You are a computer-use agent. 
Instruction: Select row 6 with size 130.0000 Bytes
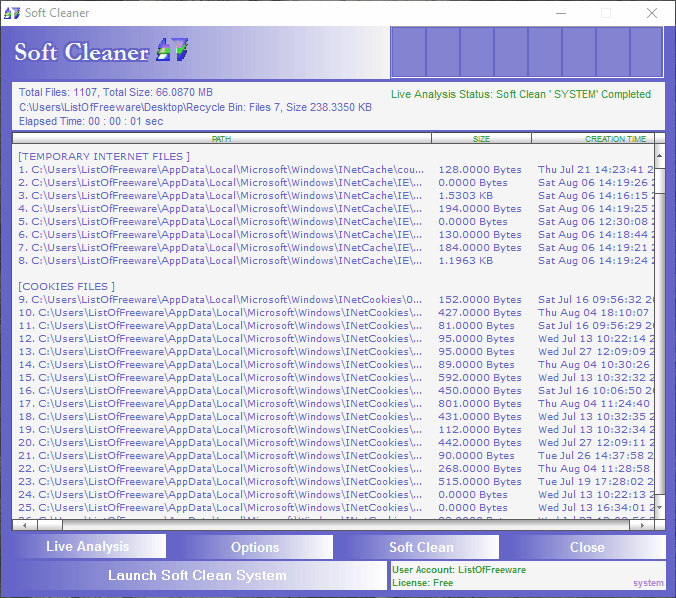pyautogui.click(x=335, y=235)
